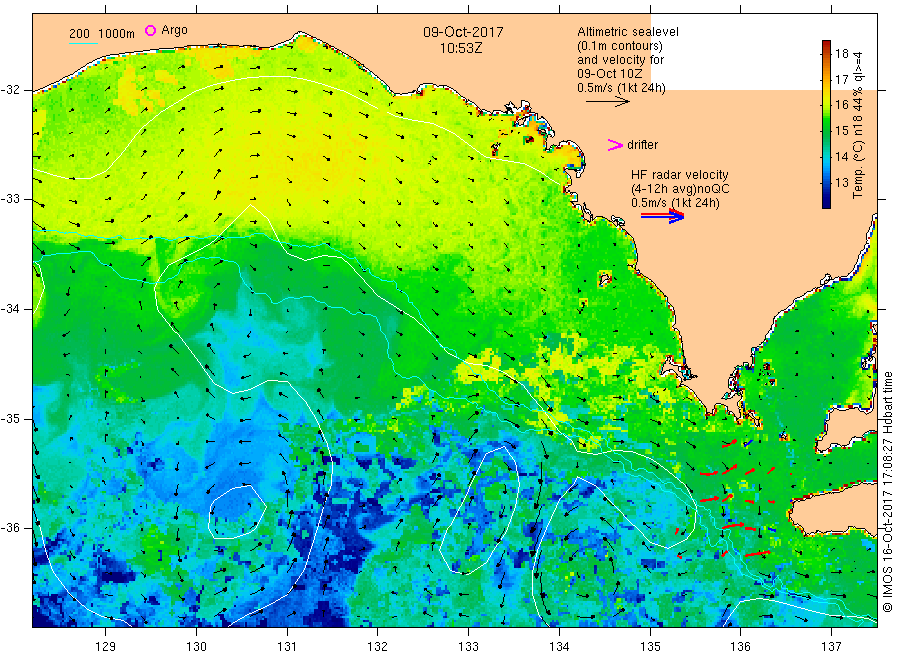Click the 'HF radar velocity' legend heading
The width and height of the screenshot is (900, 660).
[680, 175]
